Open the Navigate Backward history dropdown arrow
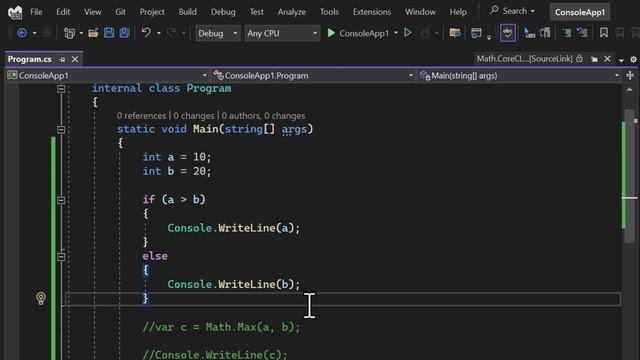This screenshot has width=640, height=360. pyautogui.click(x=34, y=33)
